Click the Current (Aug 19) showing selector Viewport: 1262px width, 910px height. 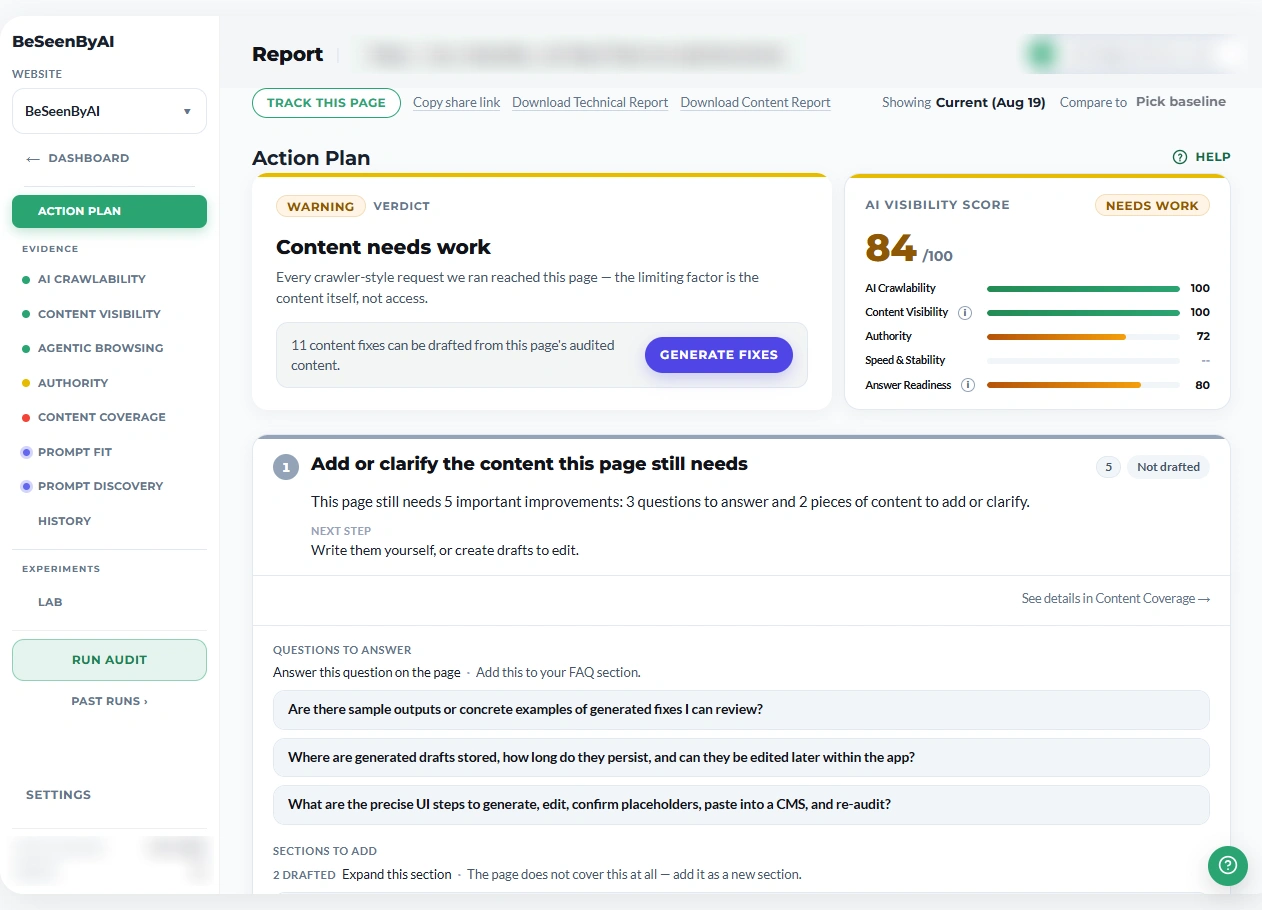coord(990,102)
